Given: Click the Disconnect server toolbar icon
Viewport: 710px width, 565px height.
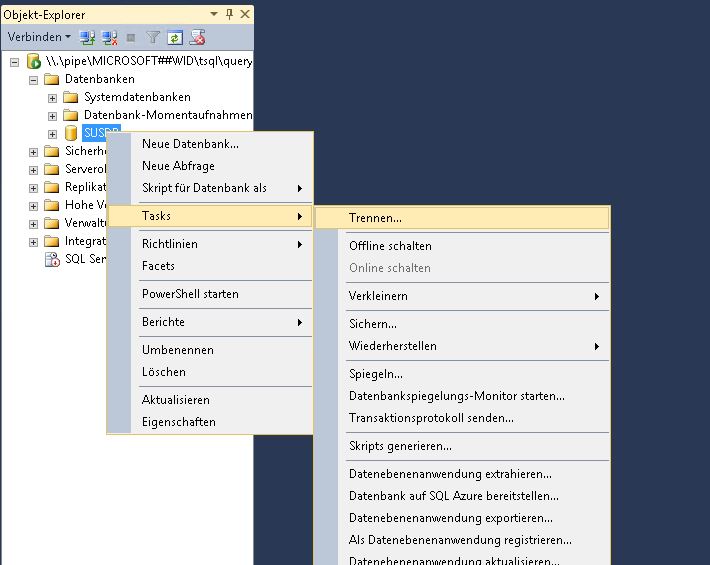Looking at the screenshot, I should (110, 38).
